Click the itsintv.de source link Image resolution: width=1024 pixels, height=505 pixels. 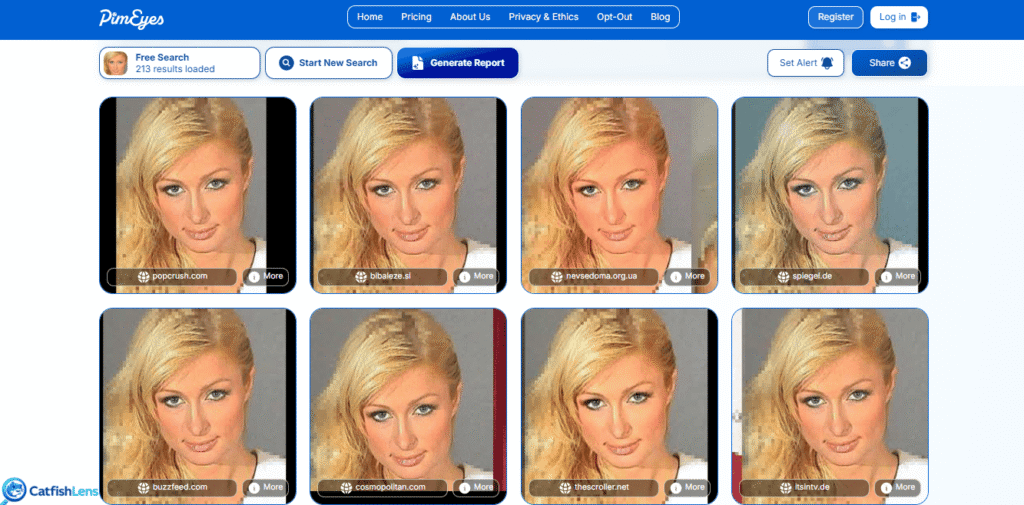(805, 487)
